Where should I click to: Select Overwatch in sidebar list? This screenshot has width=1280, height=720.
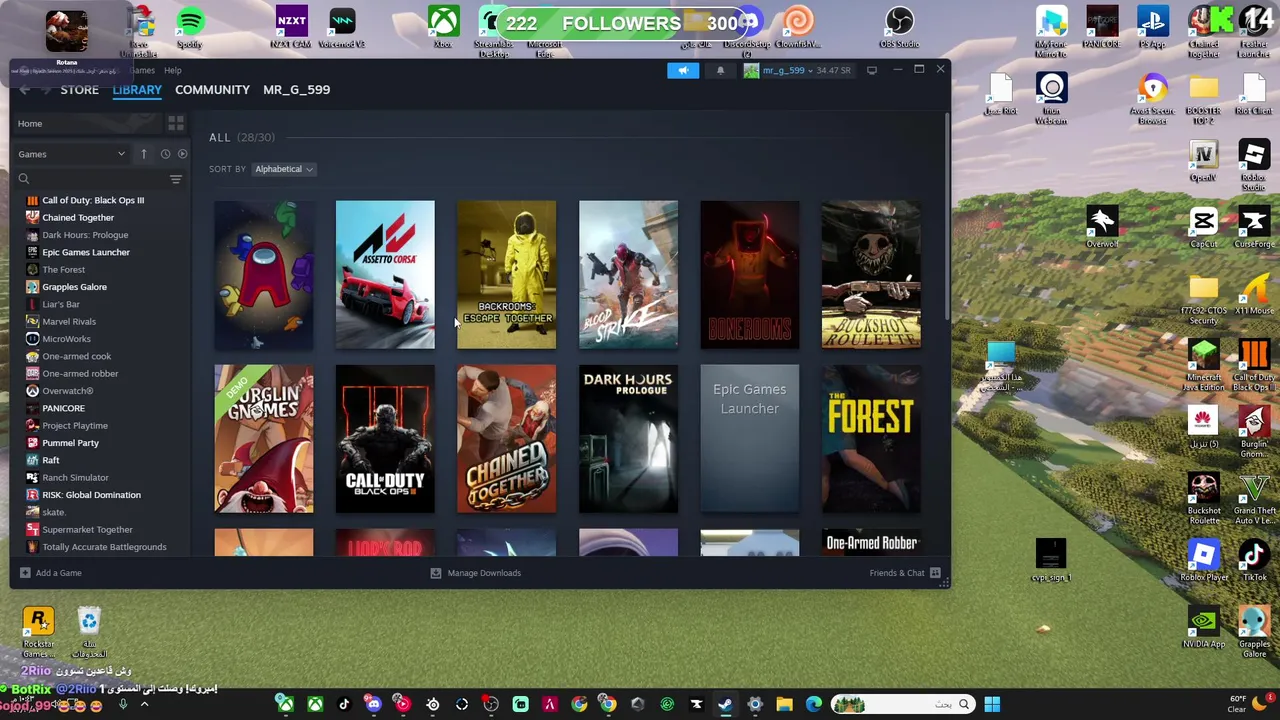coord(67,391)
